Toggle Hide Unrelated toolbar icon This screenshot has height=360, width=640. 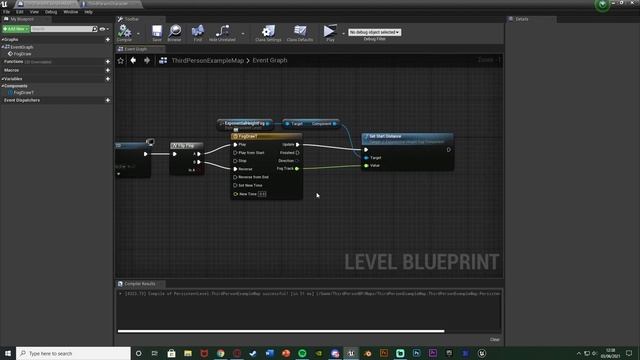click(x=222, y=31)
